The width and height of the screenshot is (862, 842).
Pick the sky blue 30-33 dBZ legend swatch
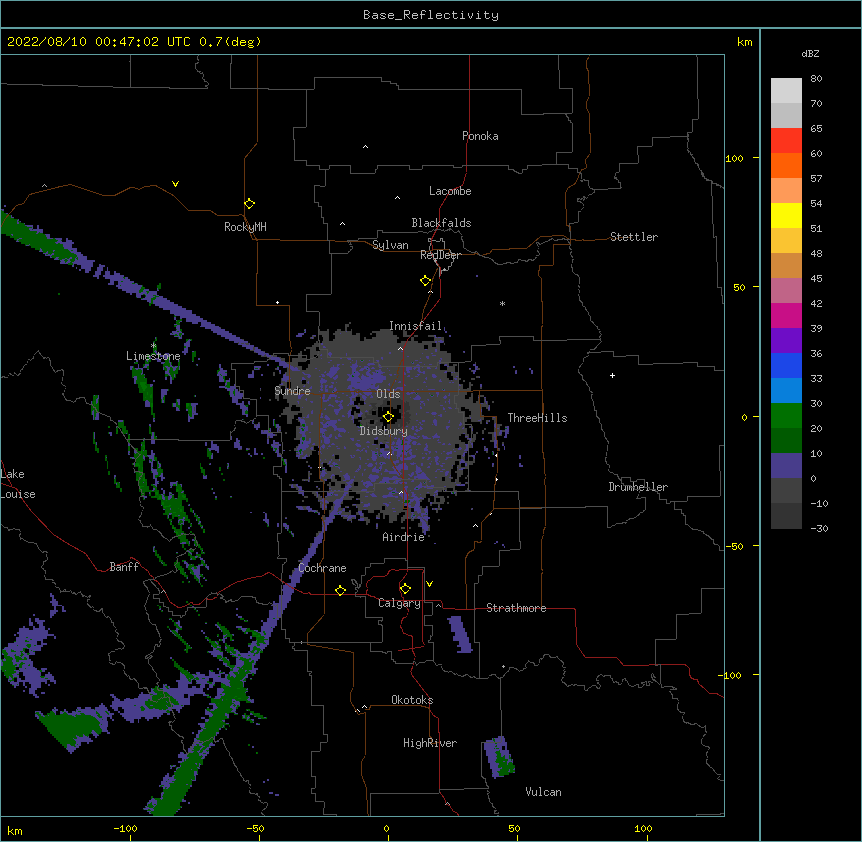coord(786,391)
